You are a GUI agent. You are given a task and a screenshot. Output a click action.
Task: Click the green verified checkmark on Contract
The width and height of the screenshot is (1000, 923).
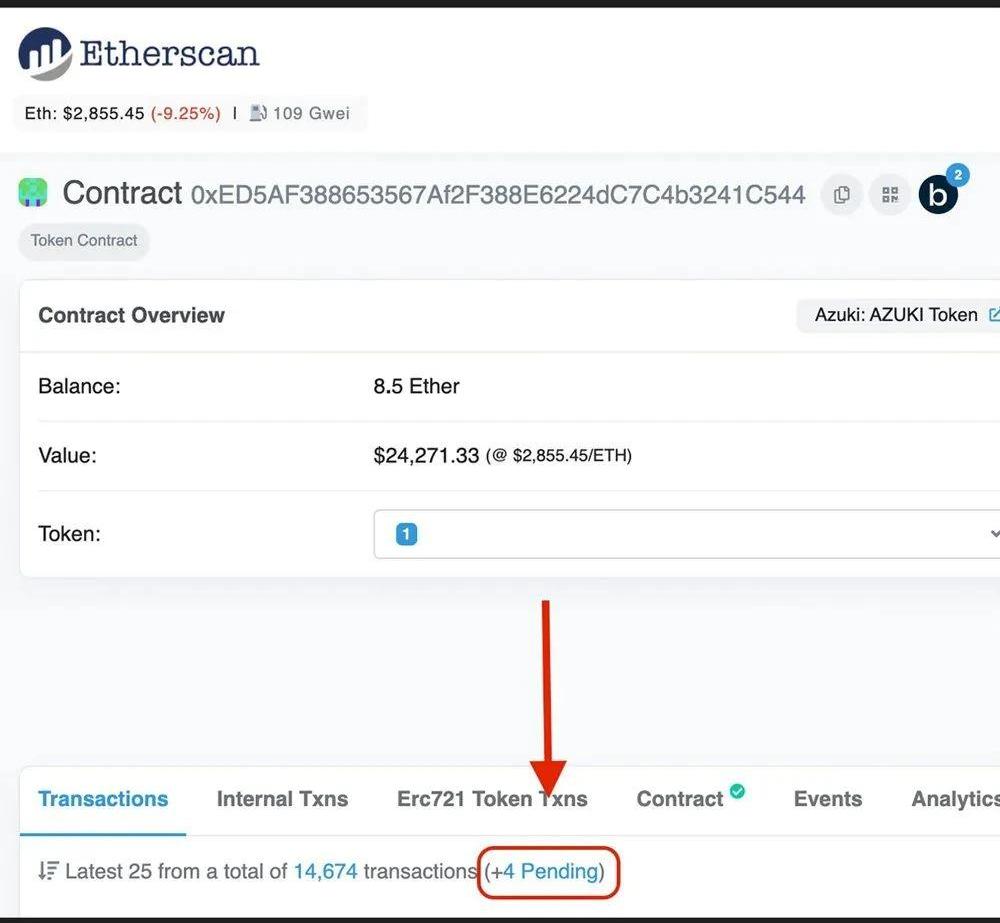[737, 791]
